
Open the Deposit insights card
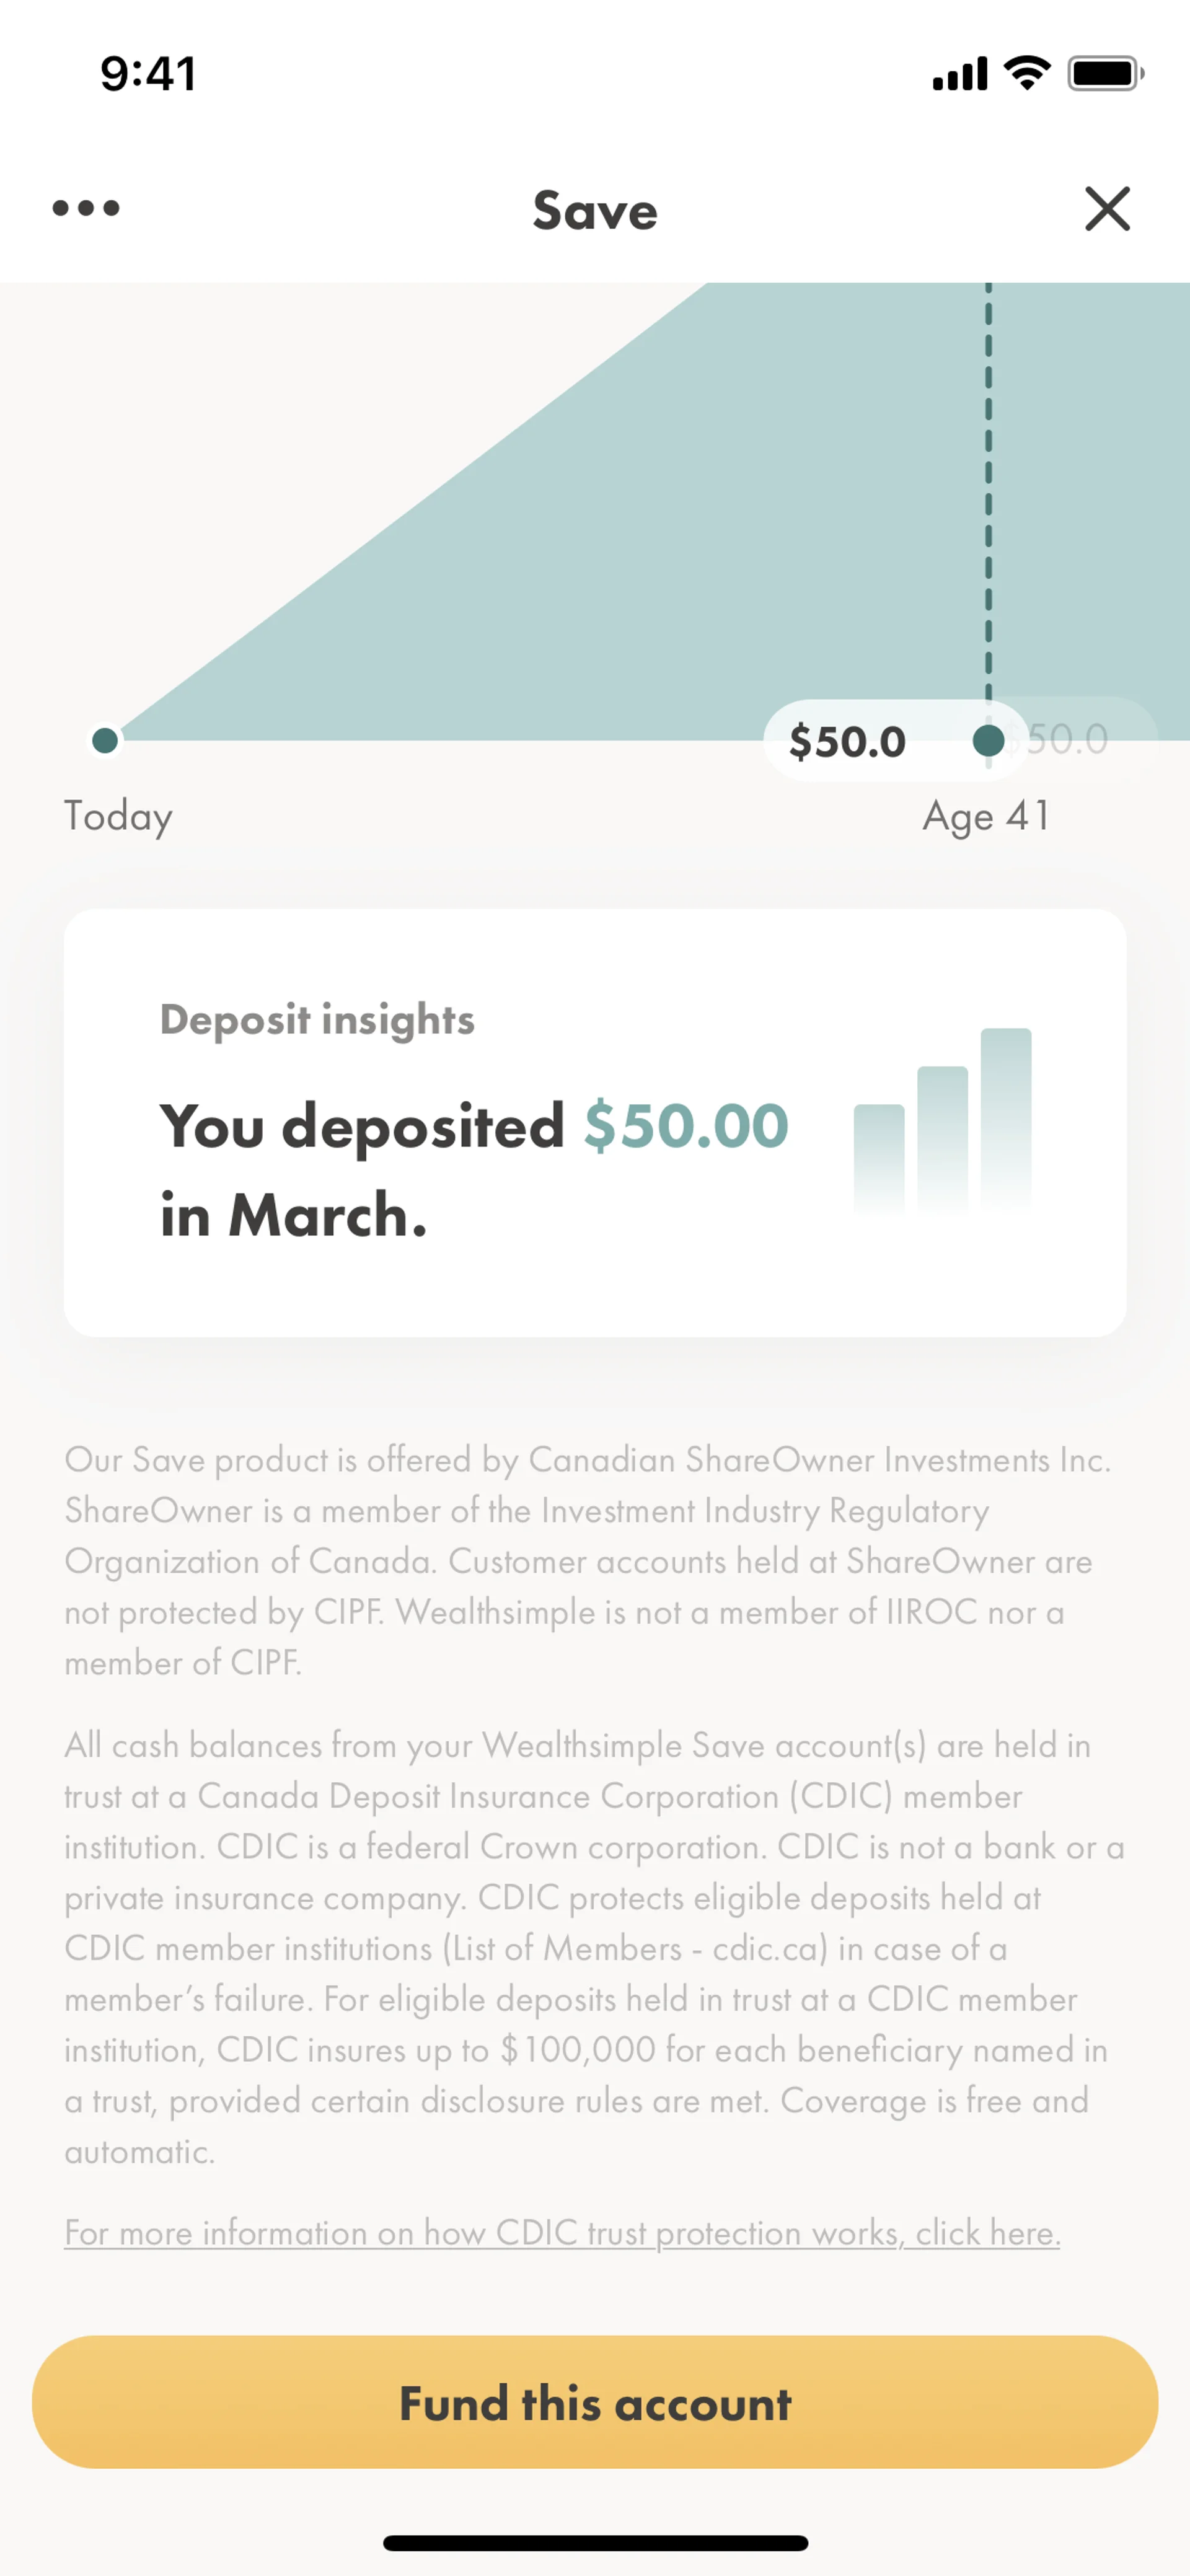[x=595, y=1122]
